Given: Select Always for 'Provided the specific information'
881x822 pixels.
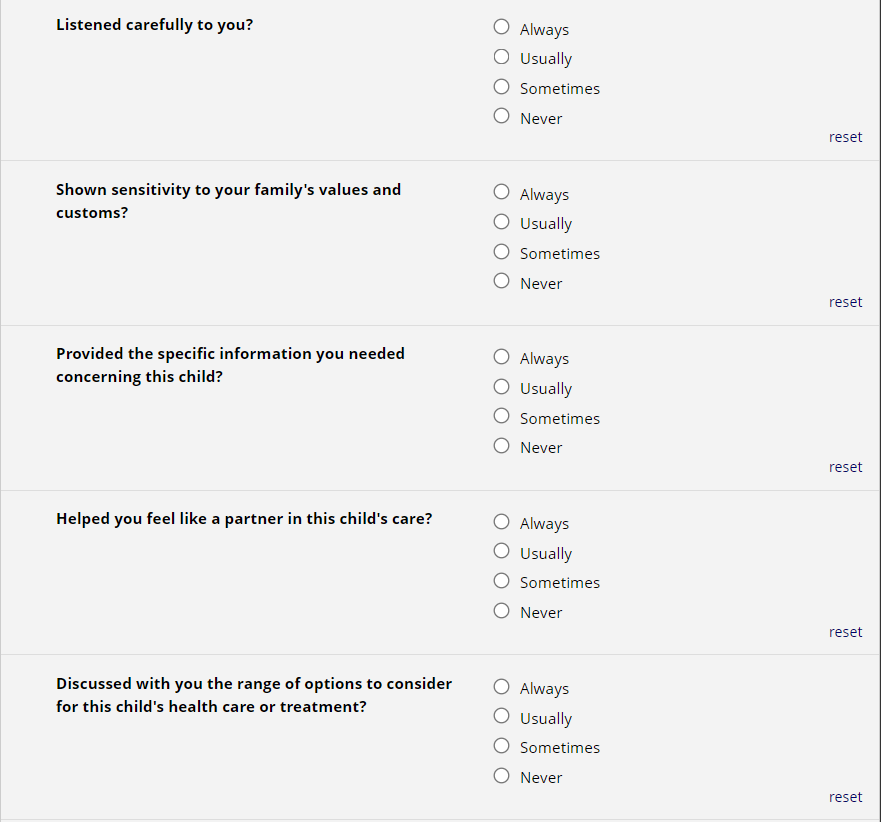Looking at the screenshot, I should [502, 357].
